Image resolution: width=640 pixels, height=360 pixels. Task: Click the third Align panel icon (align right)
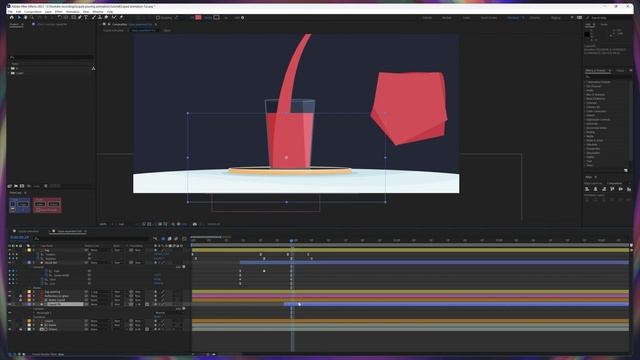pos(604,189)
